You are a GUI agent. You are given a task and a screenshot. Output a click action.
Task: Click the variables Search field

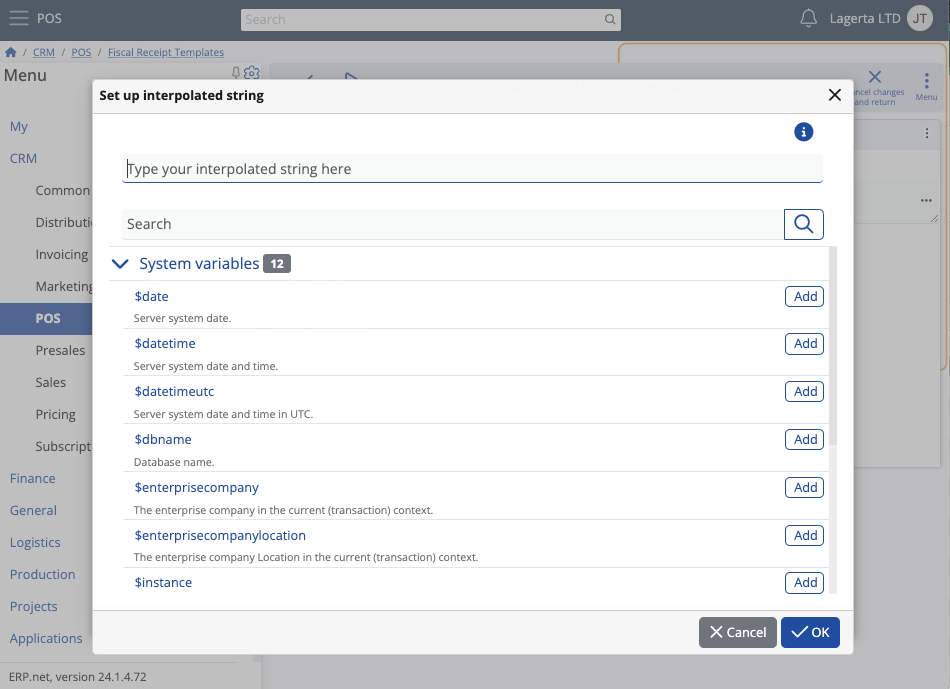point(452,224)
